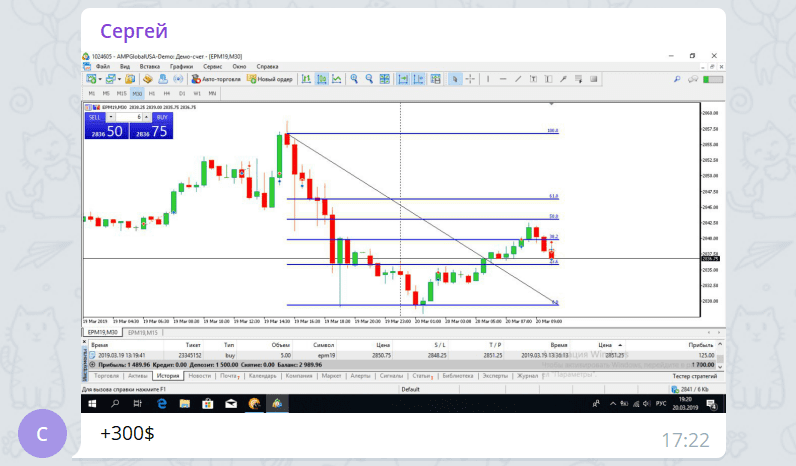The width and height of the screenshot is (796, 466).
Task: Select the EPM19,M15 chart tab
Action: [x=142, y=332]
